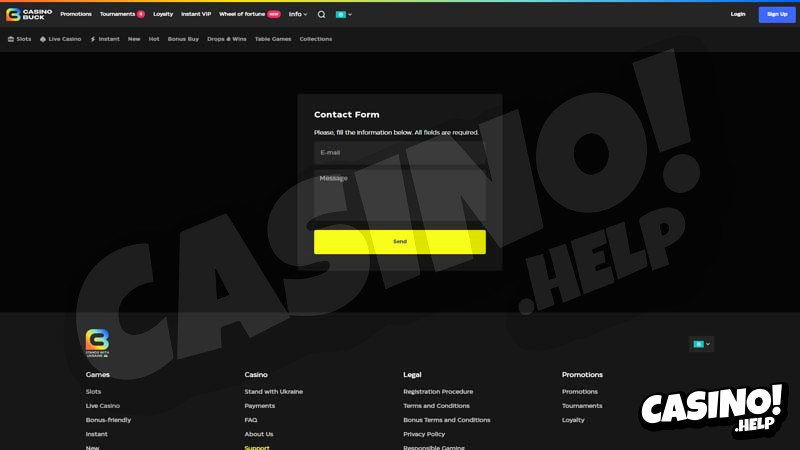The height and width of the screenshot is (450, 800).
Task: Open footer Tournaments link
Action: click(x=582, y=406)
